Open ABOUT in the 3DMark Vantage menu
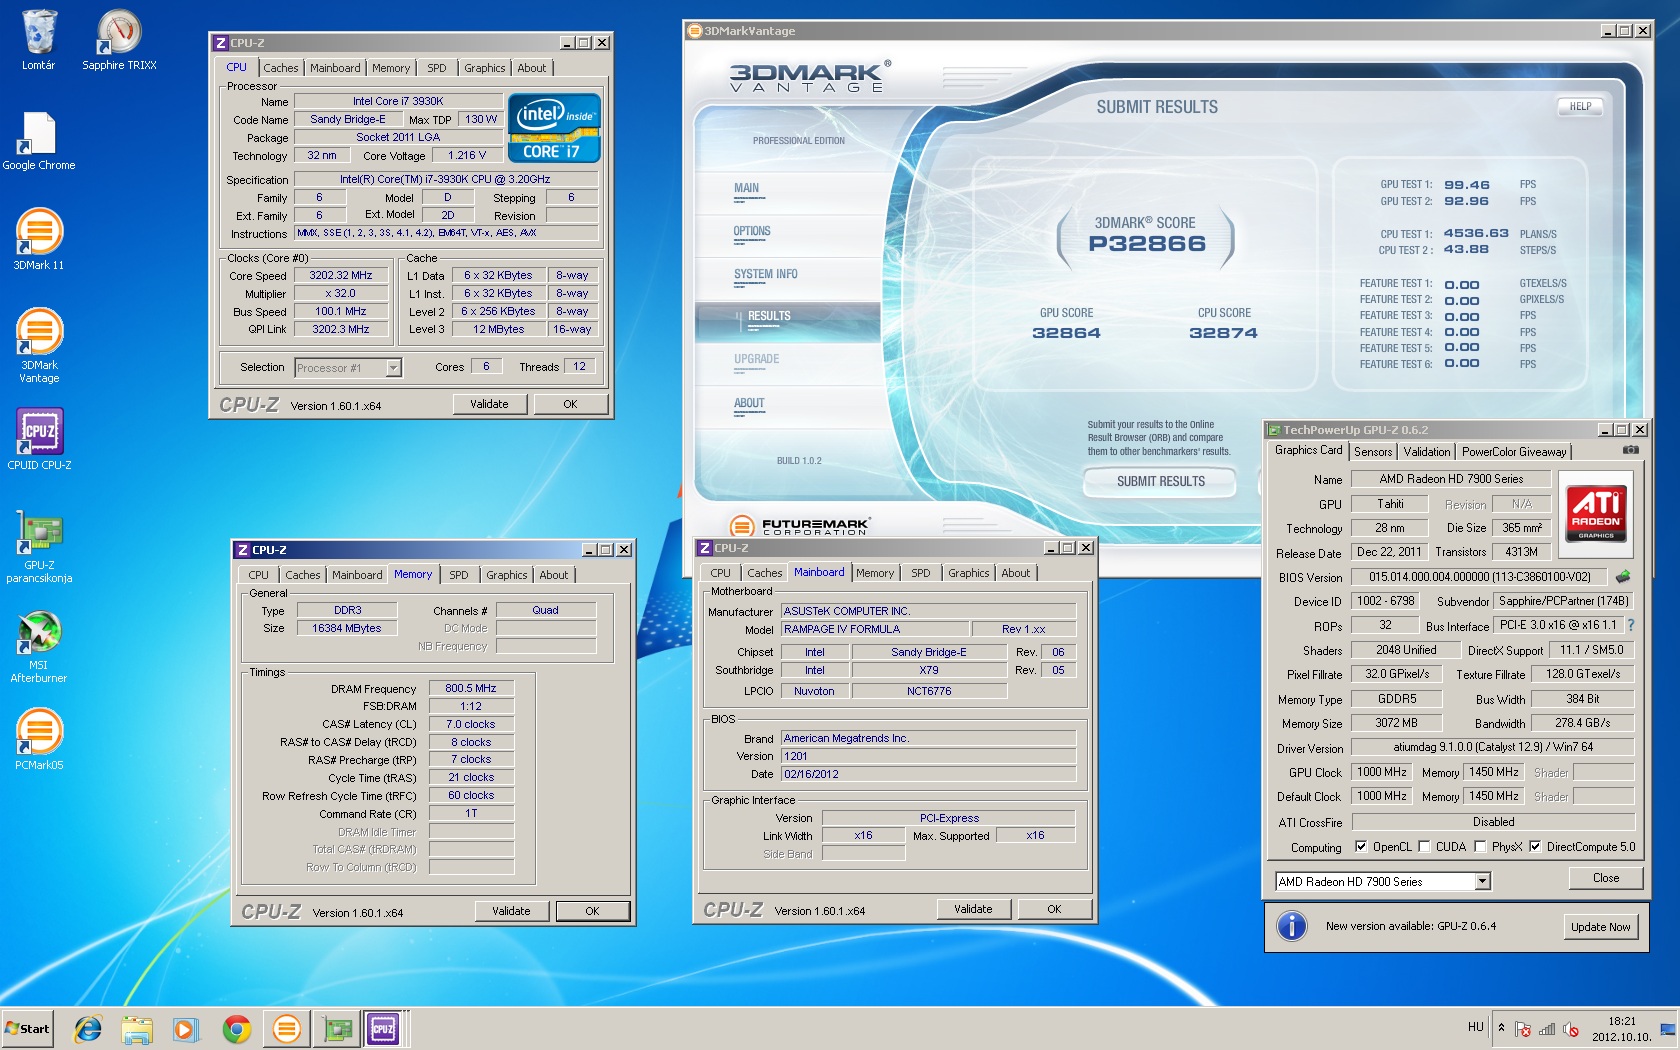This screenshot has height=1050, width=1680. [x=749, y=403]
